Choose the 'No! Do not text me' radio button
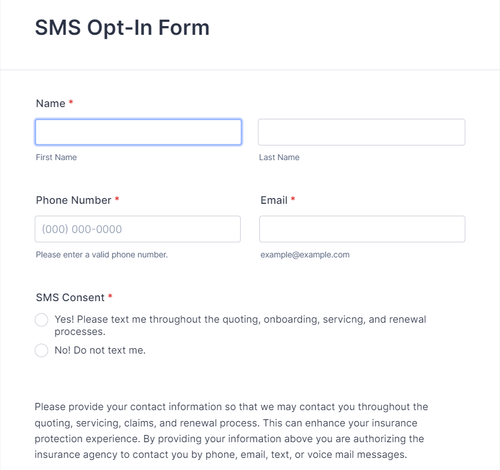This screenshot has height=470, width=500. tap(42, 350)
